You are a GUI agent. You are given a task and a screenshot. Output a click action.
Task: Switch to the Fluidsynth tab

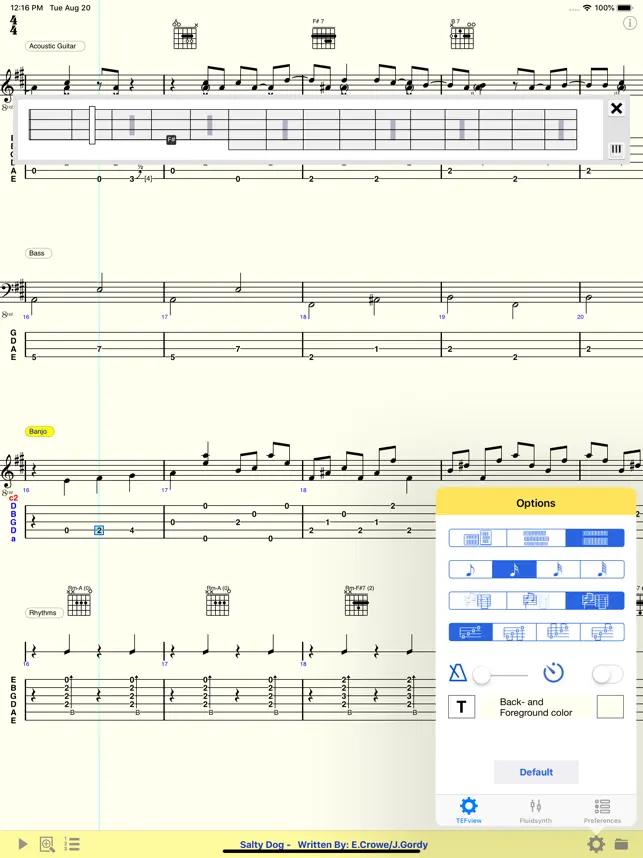coord(535,810)
